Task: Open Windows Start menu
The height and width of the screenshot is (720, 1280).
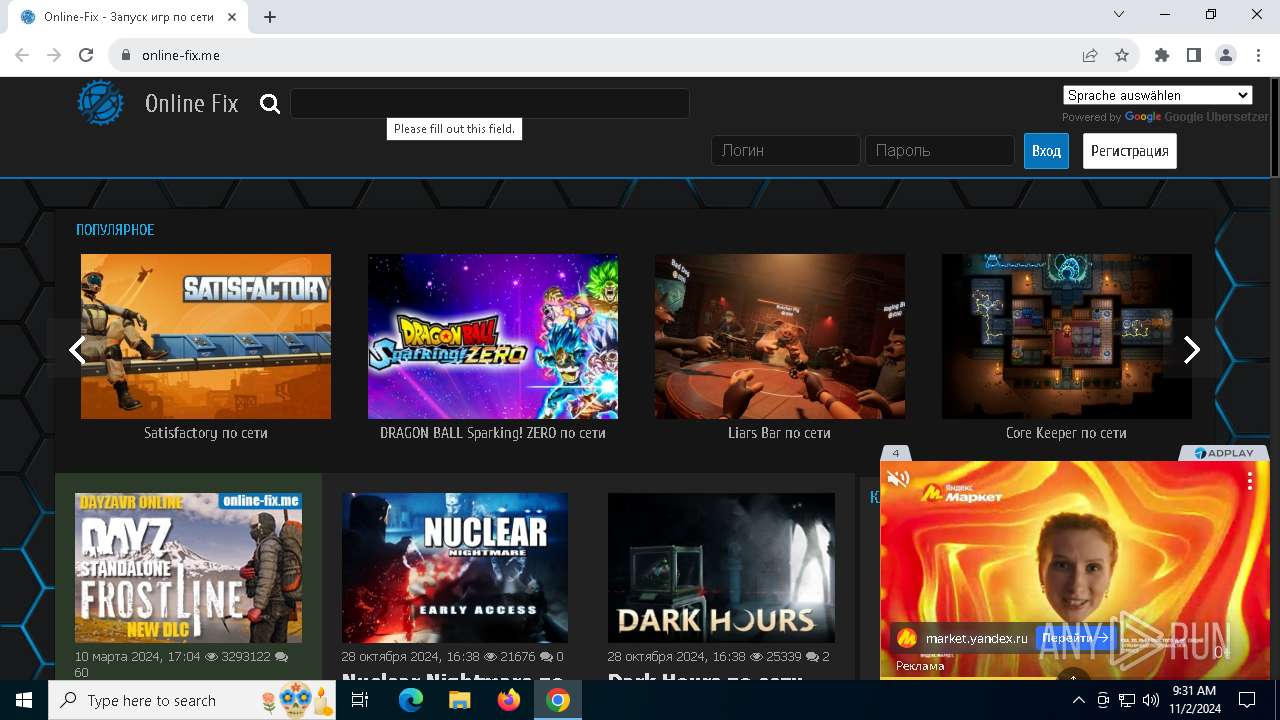Action: [24, 700]
